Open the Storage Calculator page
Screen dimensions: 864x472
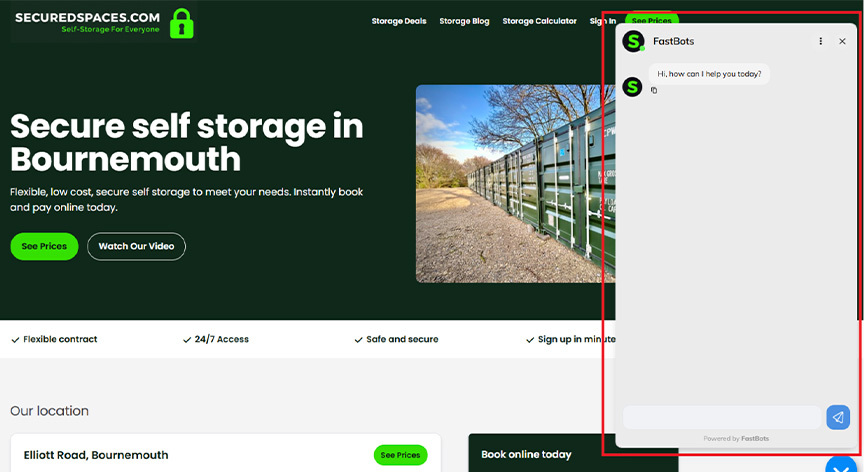click(539, 21)
